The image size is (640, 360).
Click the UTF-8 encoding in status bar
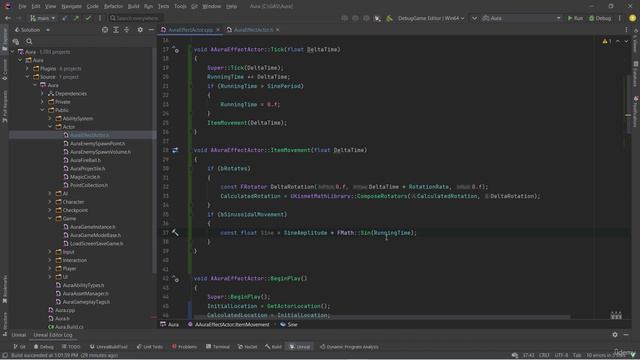click(x=561, y=356)
